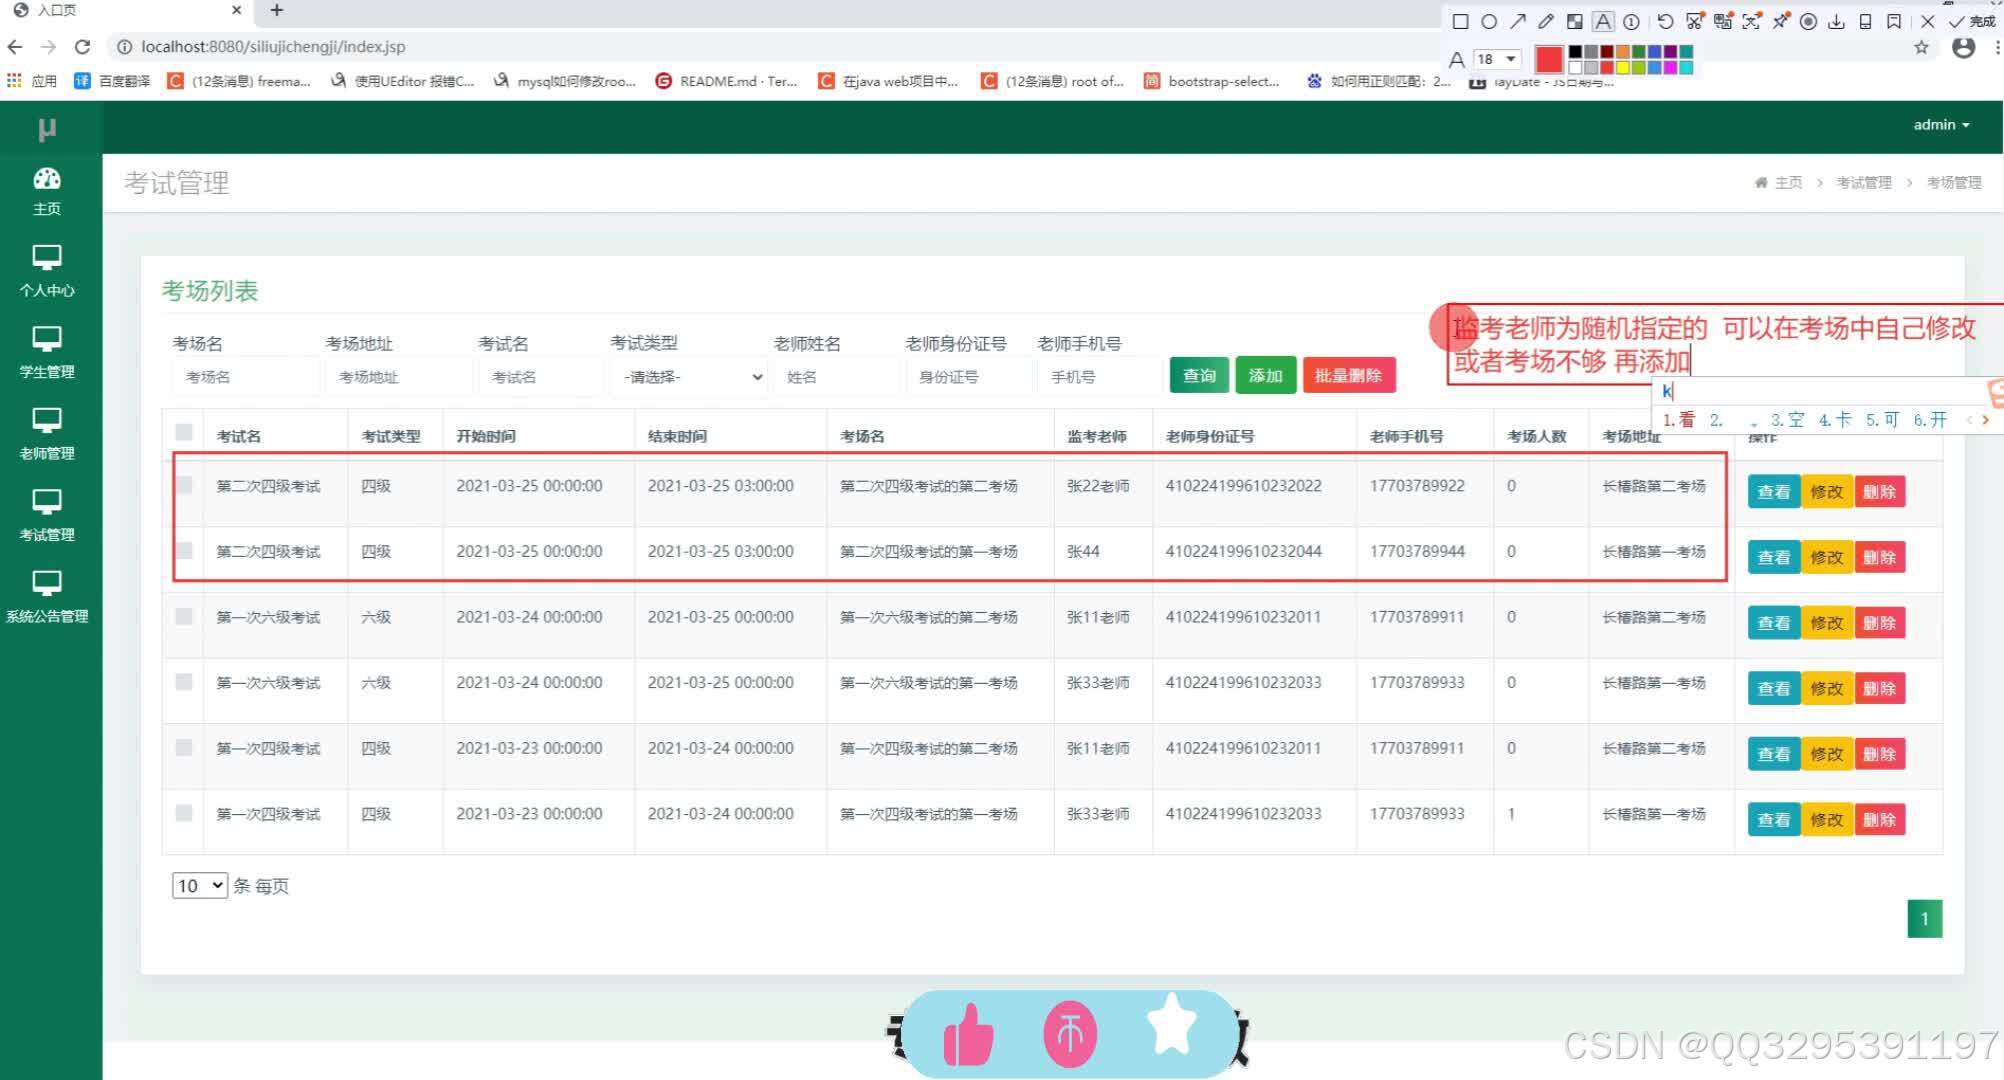Select the arrow annotation tool
Image resolution: width=2004 pixels, height=1080 pixels.
pos(1518,21)
